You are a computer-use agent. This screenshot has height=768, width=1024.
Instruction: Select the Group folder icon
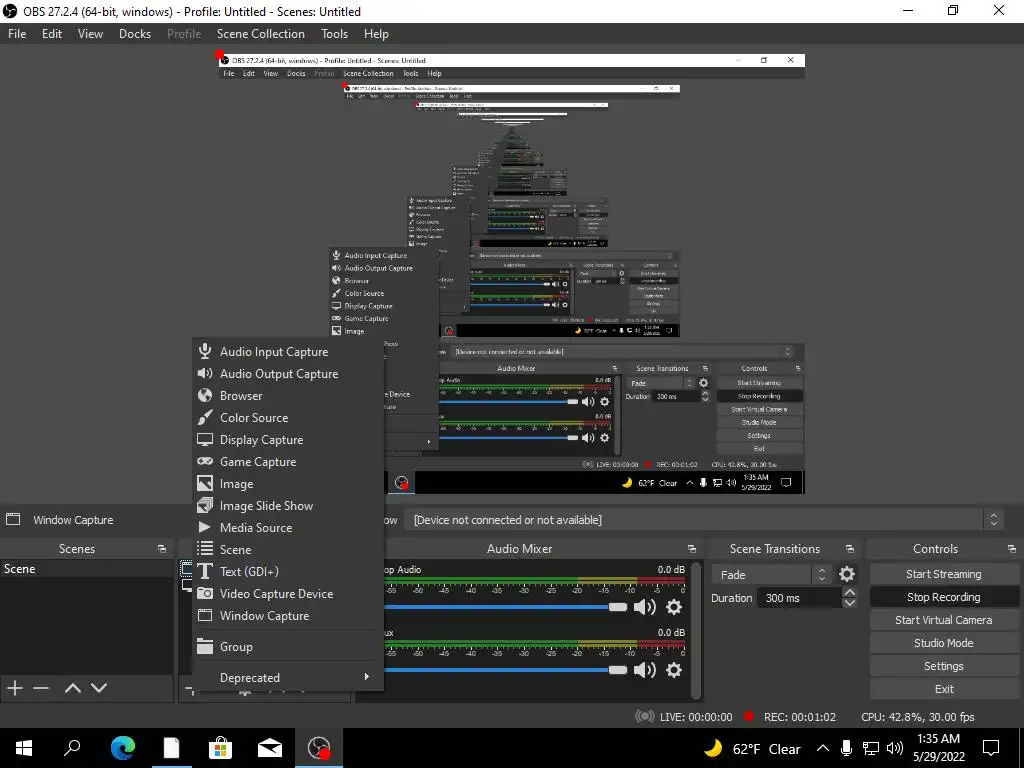(205, 647)
